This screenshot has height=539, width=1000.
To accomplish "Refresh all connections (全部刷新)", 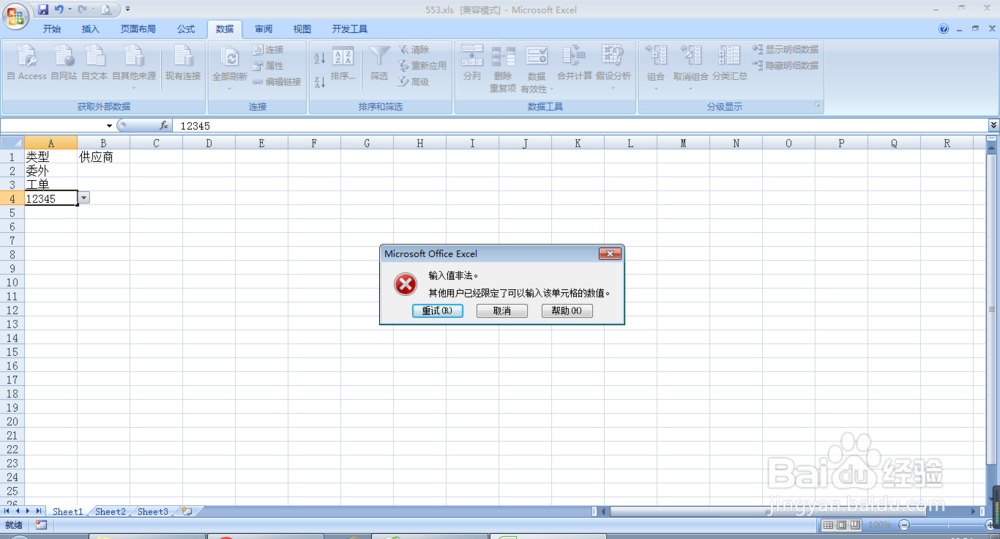I will [x=230, y=66].
